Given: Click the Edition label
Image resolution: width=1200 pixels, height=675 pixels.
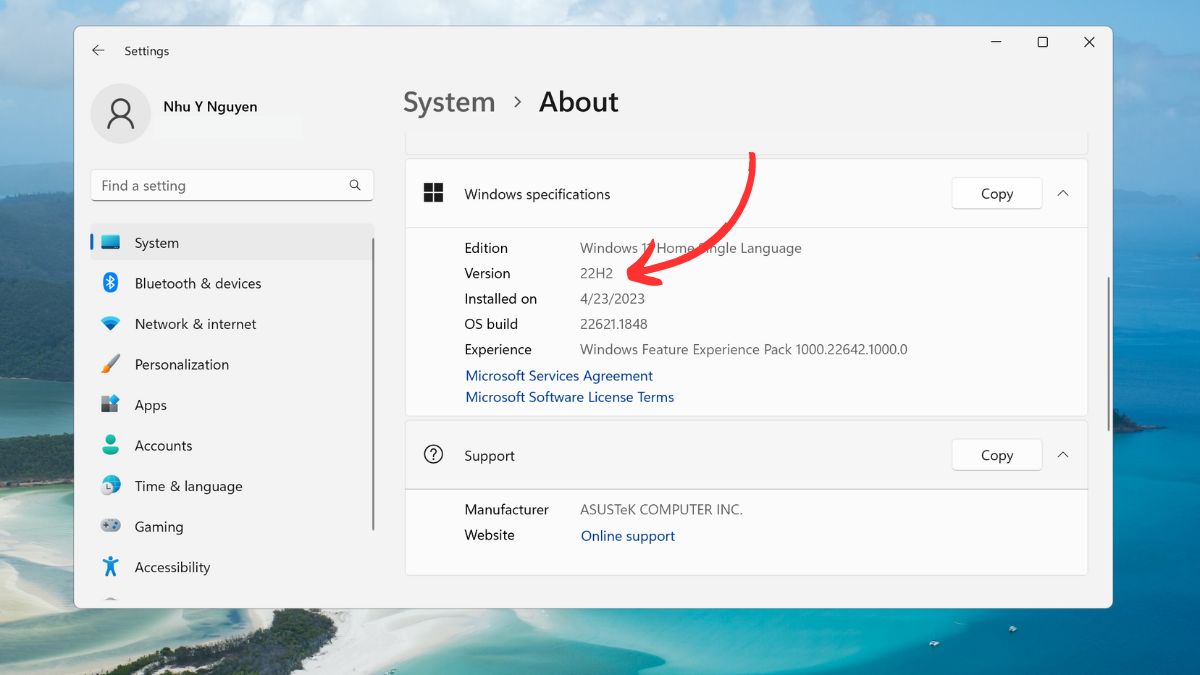Looking at the screenshot, I should [x=486, y=248].
